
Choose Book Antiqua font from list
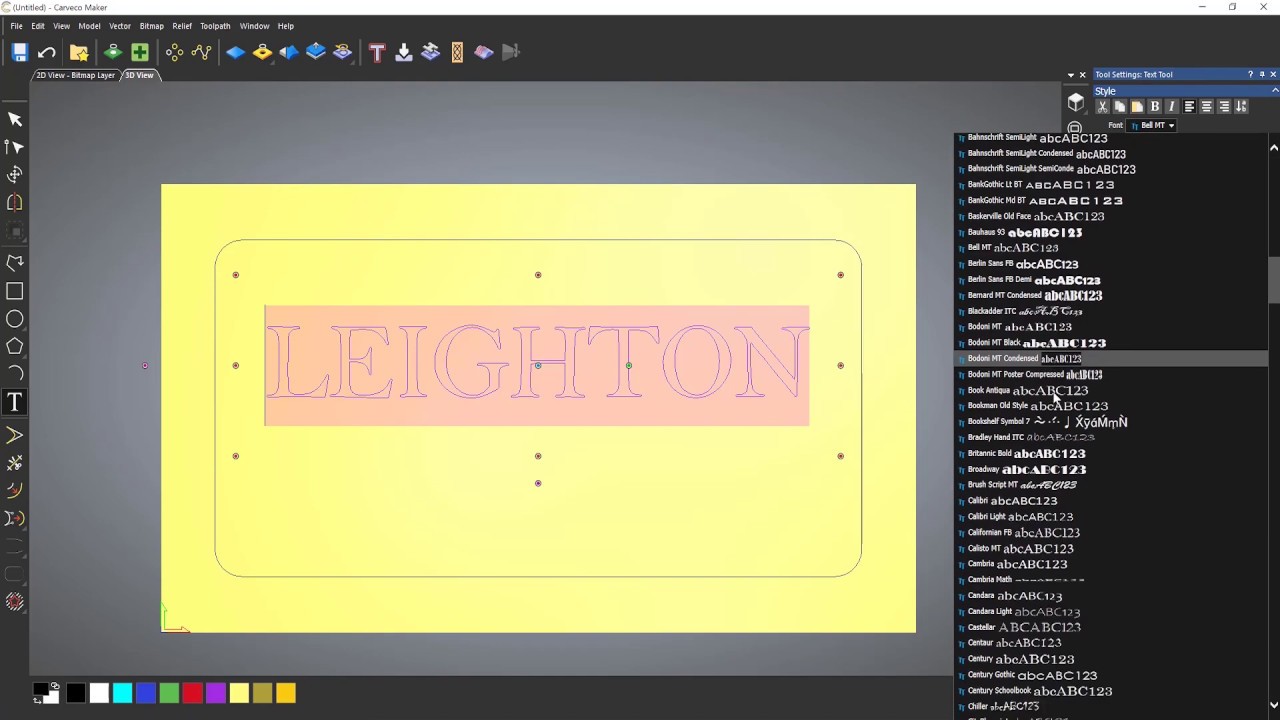pyautogui.click(x=1111, y=390)
